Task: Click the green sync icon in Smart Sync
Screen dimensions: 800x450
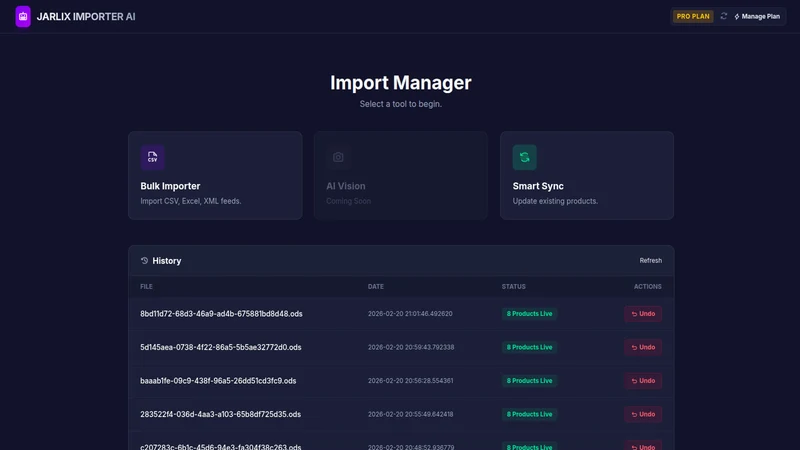Action: pos(524,157)
